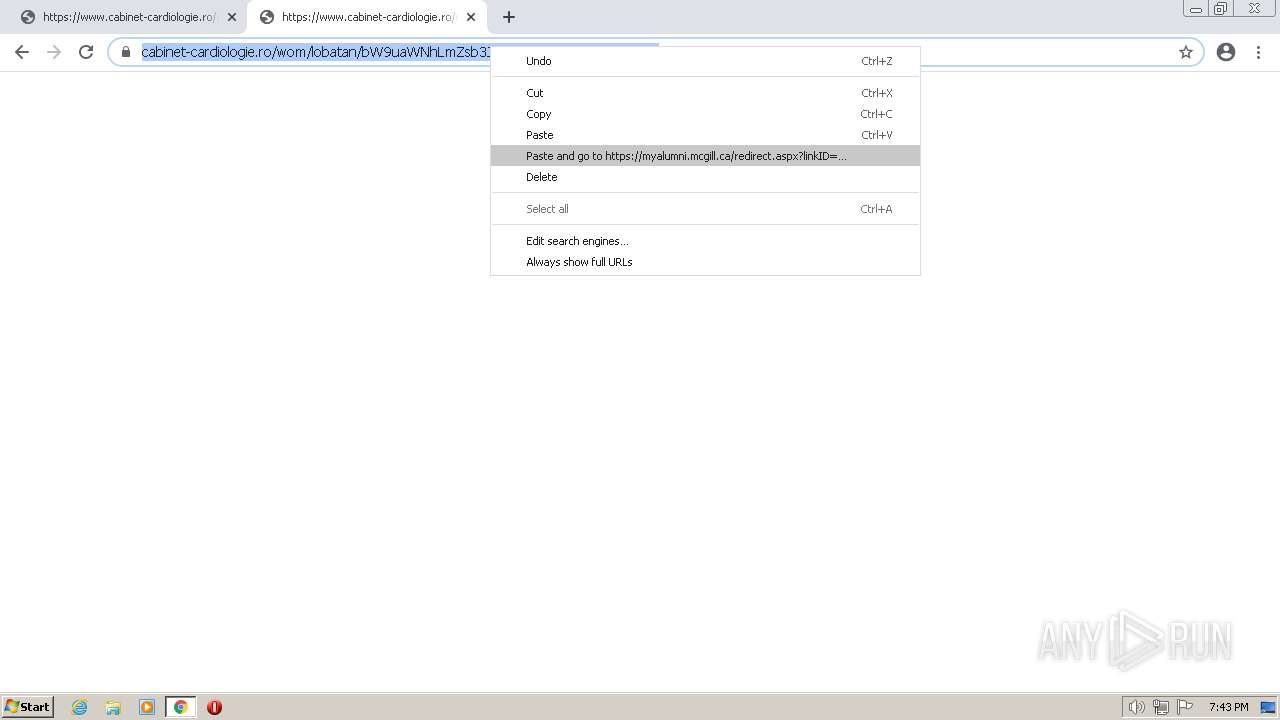1280x720 pixels.
Task: Choose Cut from the context menu
Action: point(705,93)
